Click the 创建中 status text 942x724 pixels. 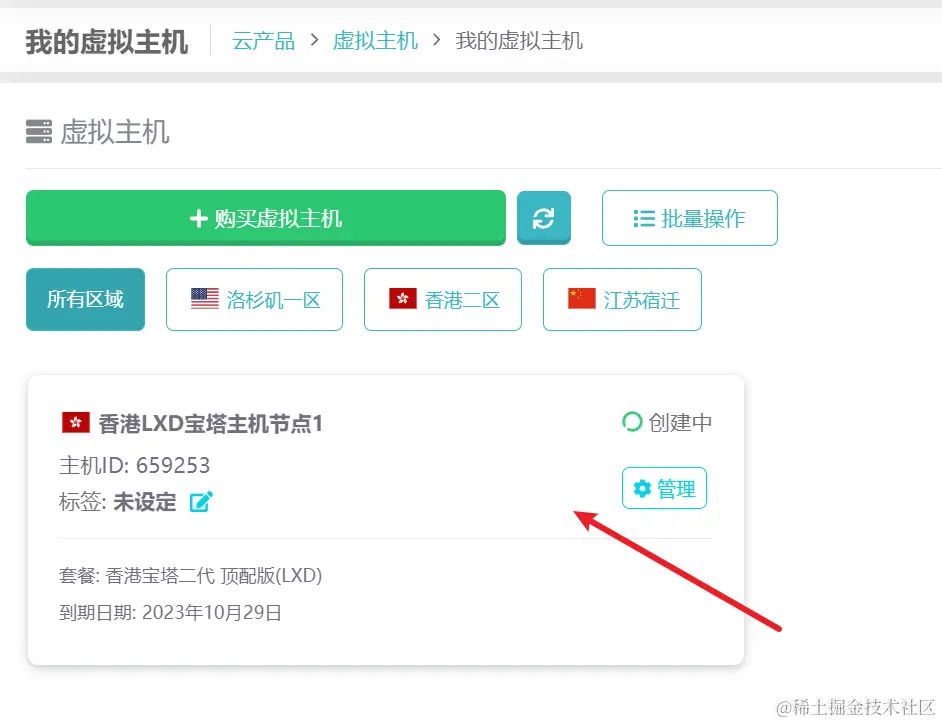tap(680, 422)
